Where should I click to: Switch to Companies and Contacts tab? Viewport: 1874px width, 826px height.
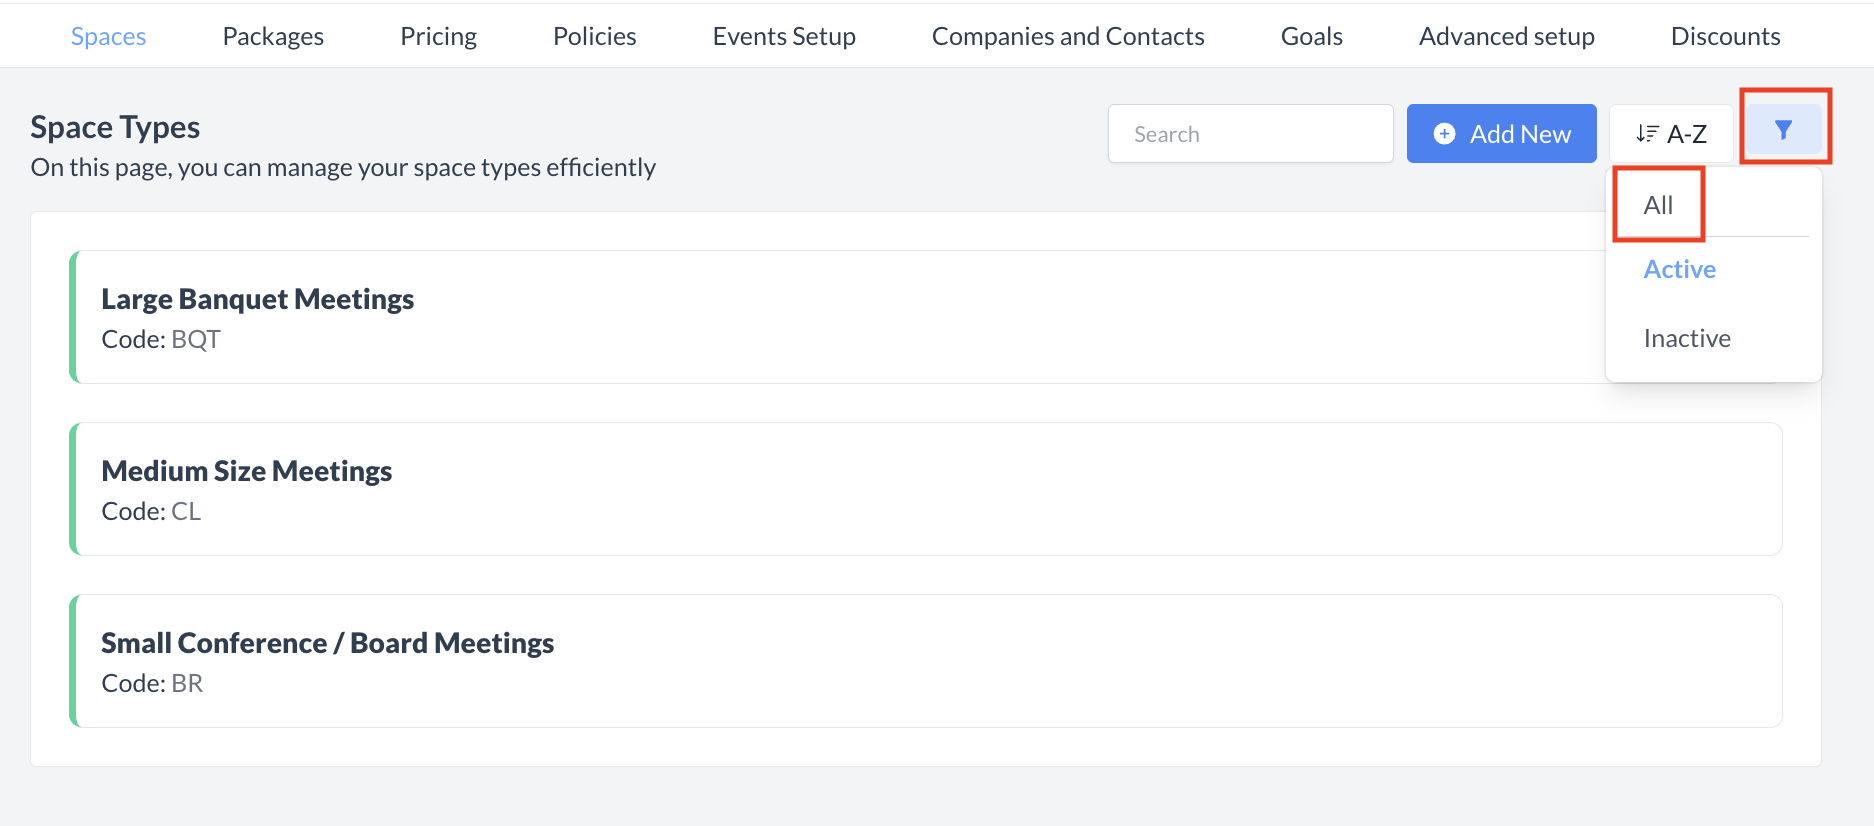(1068, 36)
